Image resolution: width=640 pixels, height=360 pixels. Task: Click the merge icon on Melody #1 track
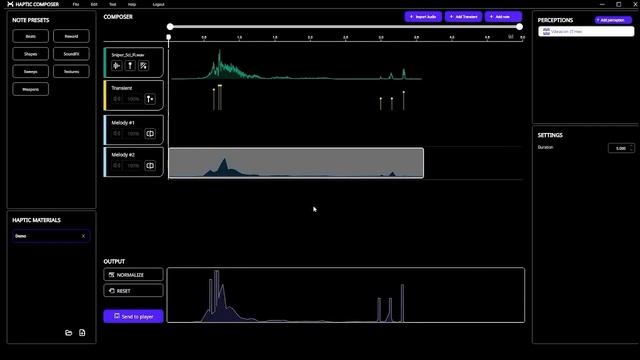150,133
